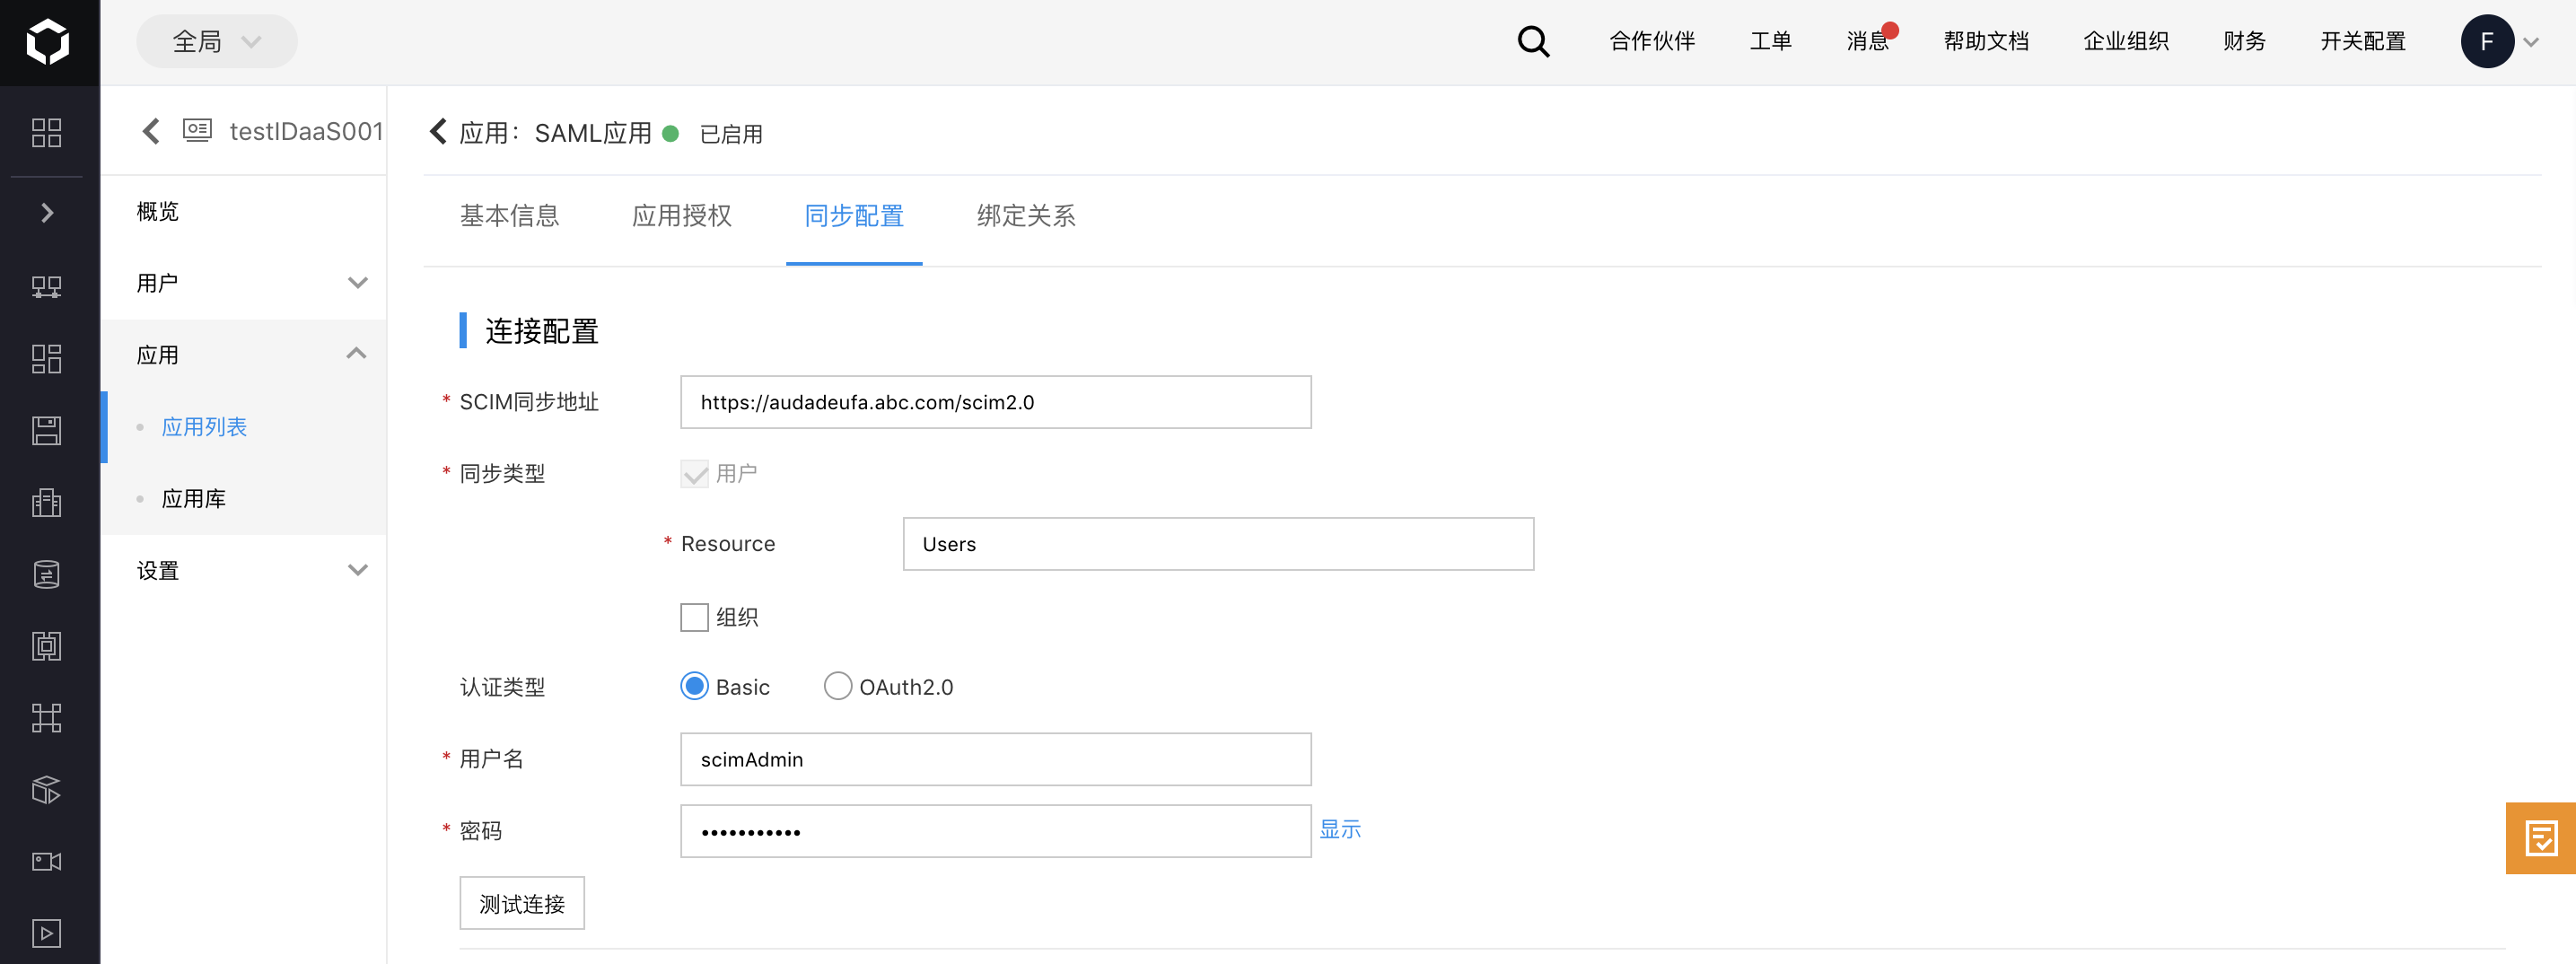2576x964 pixels.
Task: Open 财务 in top navigation
Action: pos(2244,41)
